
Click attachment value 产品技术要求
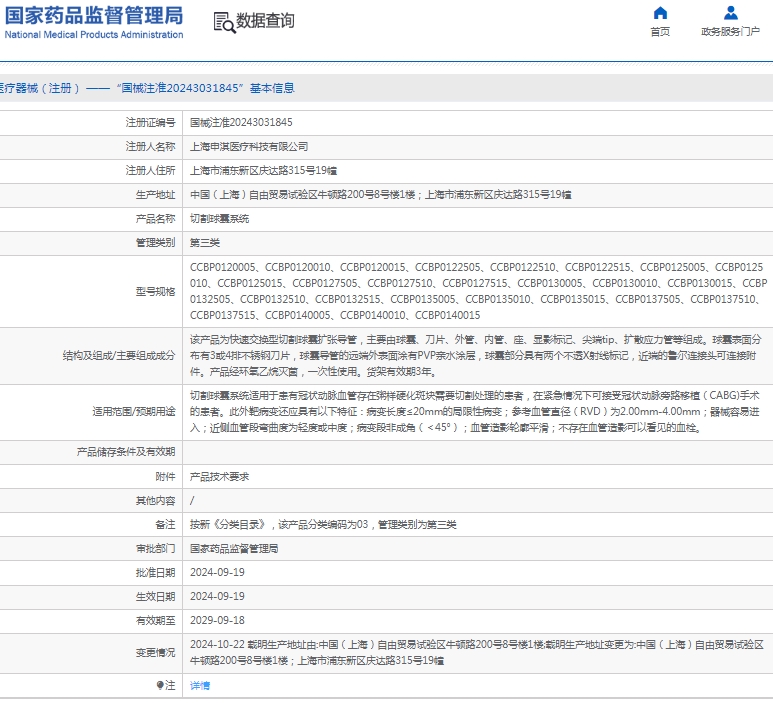click(x=219, y=477)
